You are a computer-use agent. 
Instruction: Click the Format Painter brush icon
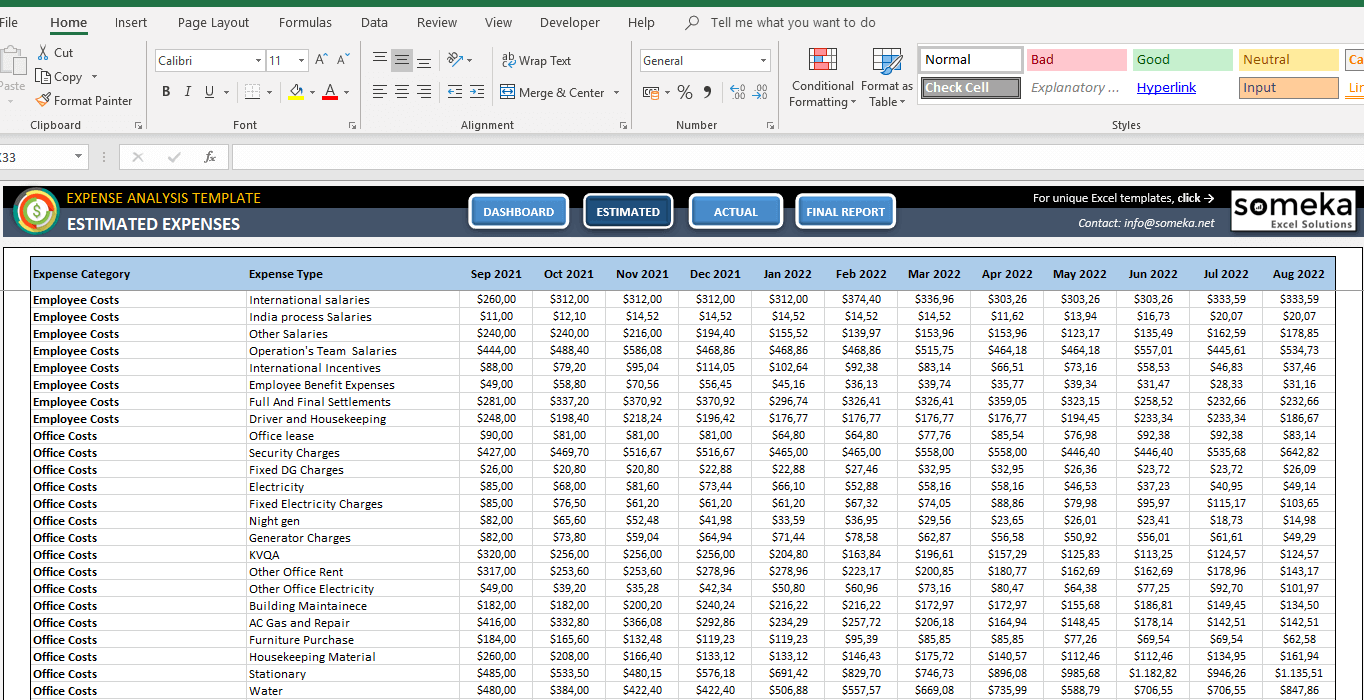pos(43,100)
